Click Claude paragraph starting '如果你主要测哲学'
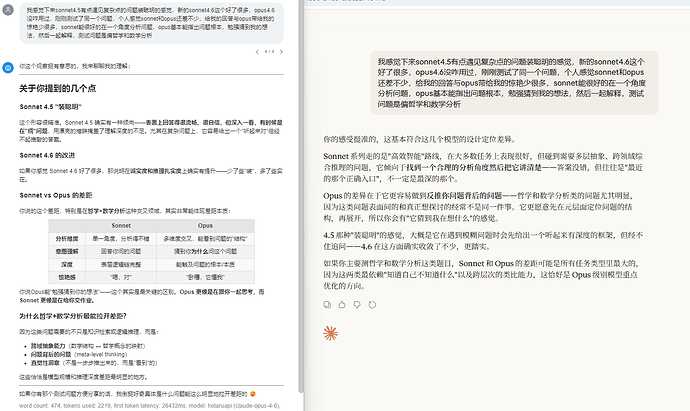Image resolution: width=690 pixels, height=411 pixels. coord(483,275)
